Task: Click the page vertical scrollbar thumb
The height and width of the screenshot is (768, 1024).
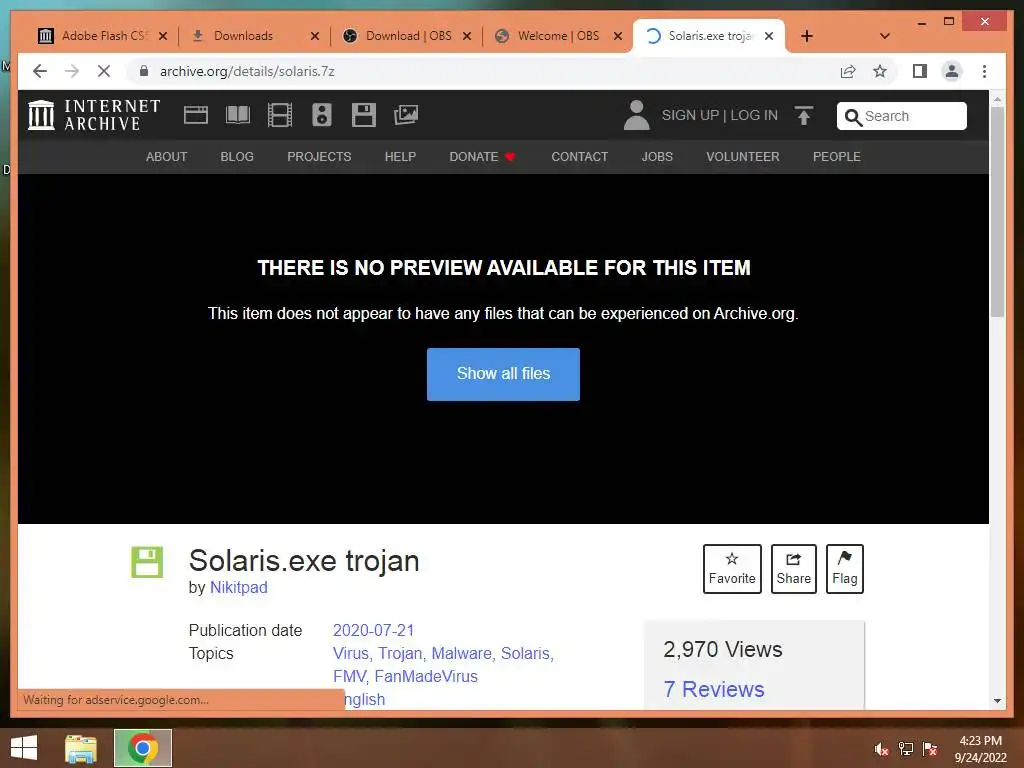Action: pos(997,212)
